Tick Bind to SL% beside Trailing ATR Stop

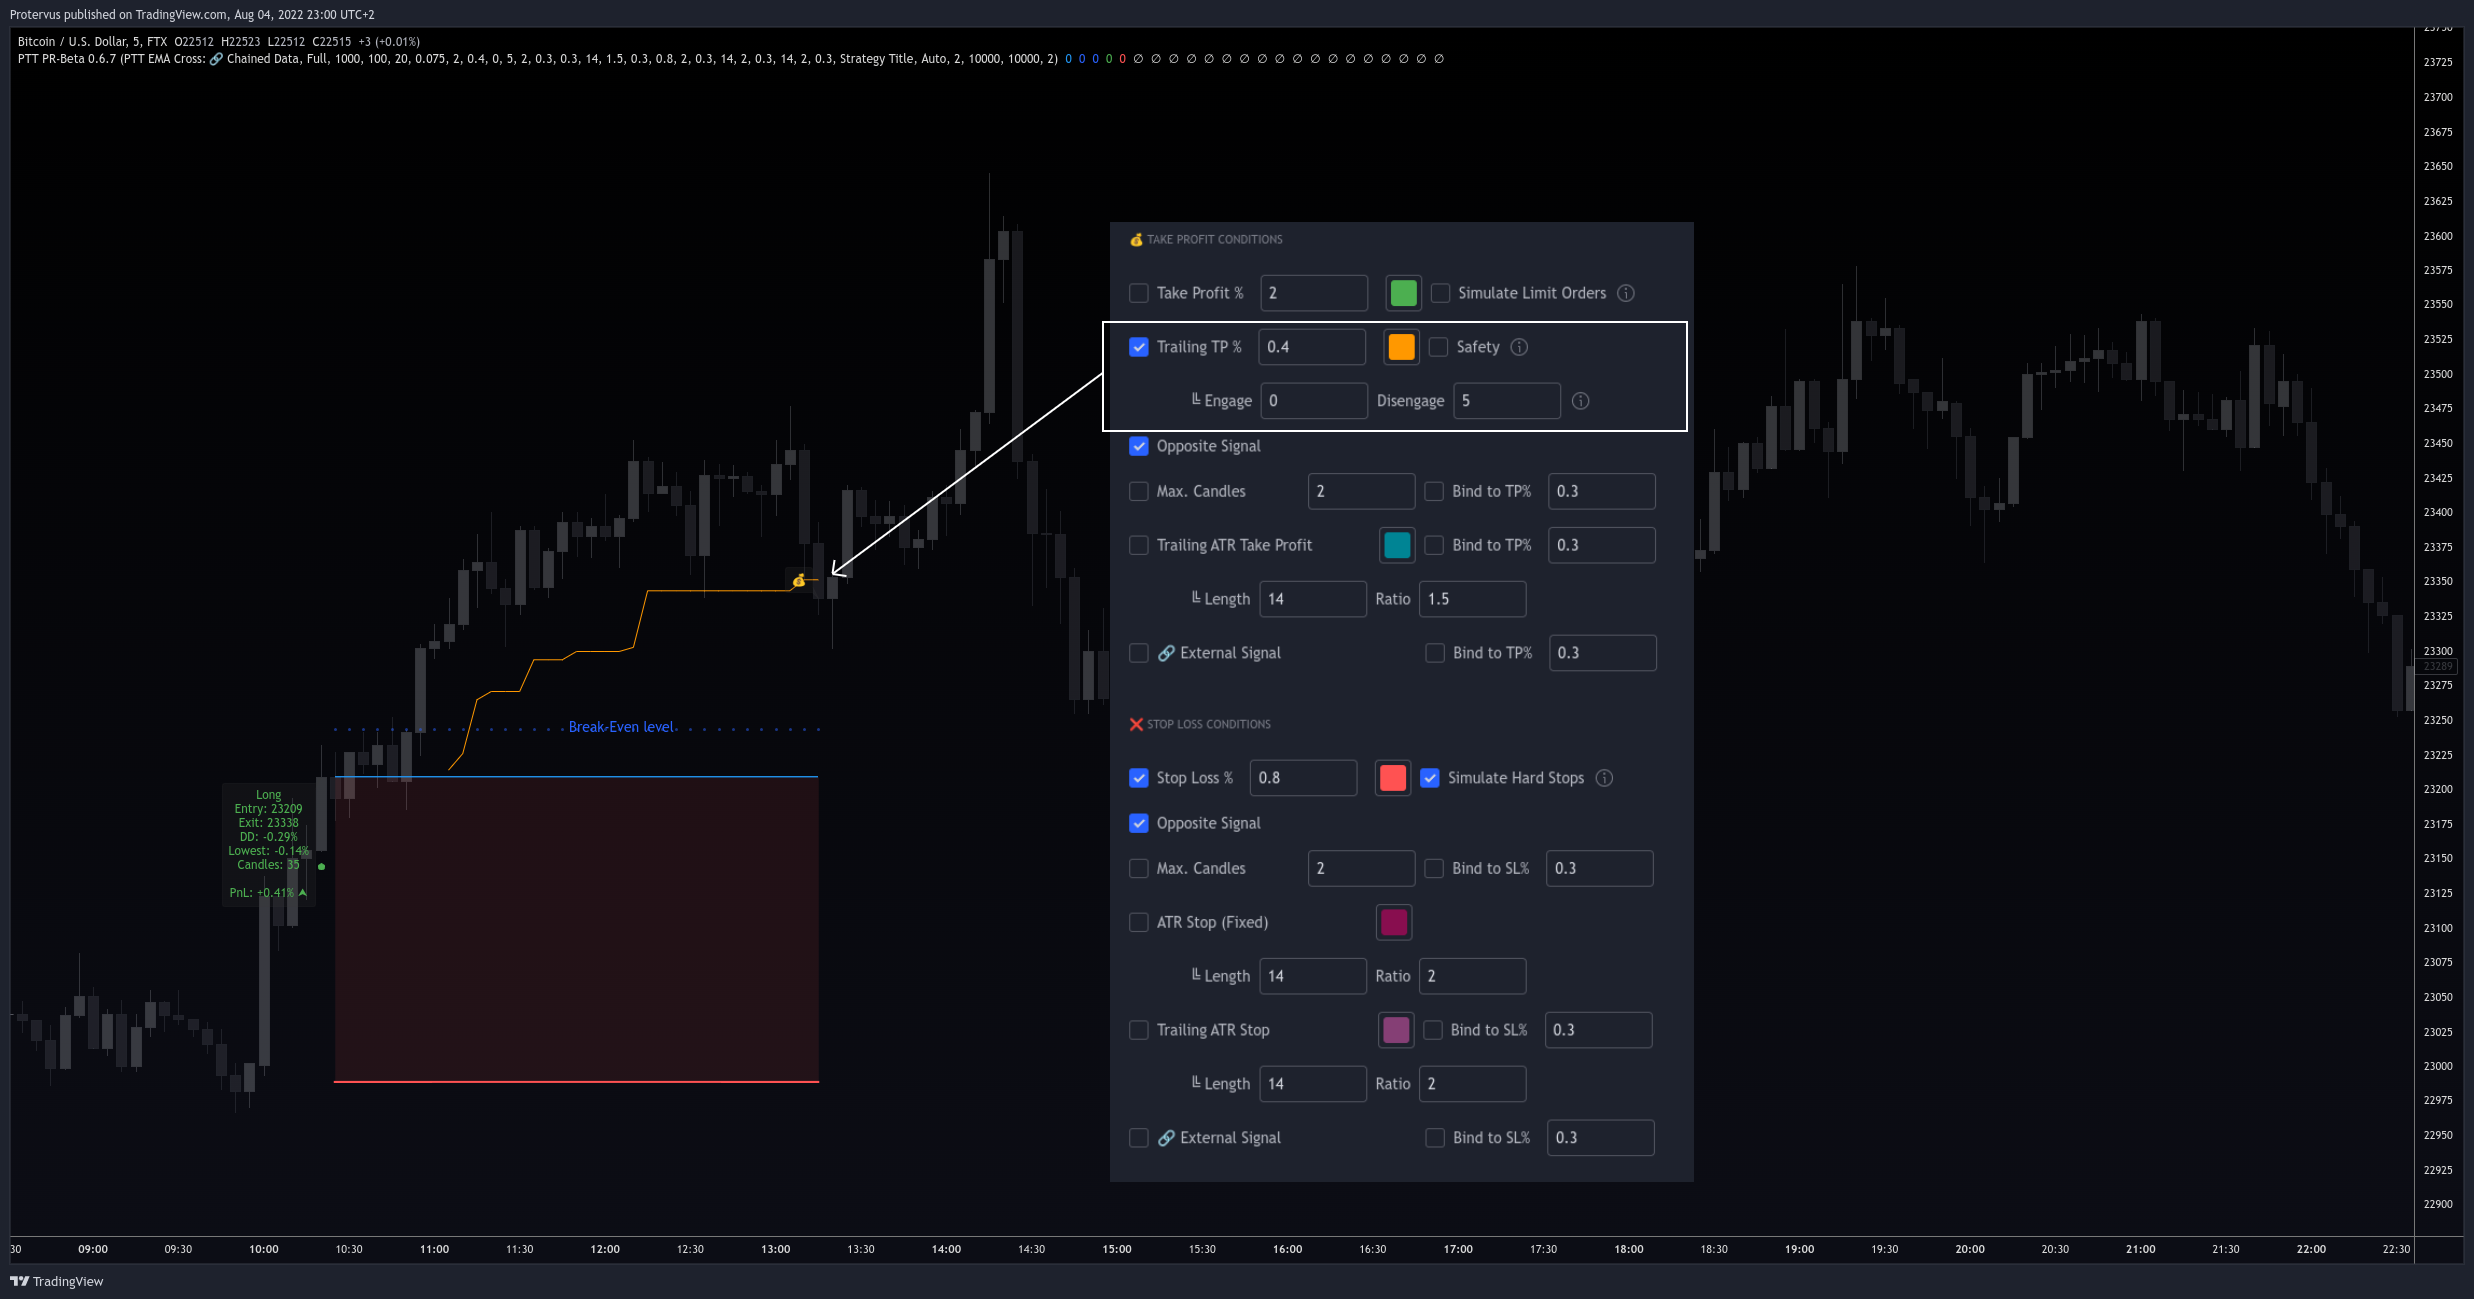point(1432,1030)
